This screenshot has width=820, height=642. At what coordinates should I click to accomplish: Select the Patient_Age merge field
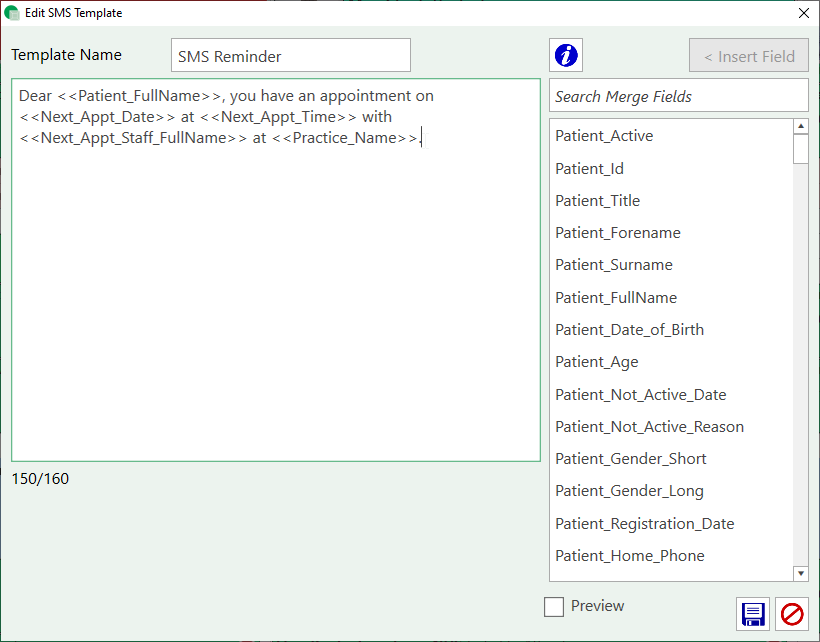coord(597,361)
